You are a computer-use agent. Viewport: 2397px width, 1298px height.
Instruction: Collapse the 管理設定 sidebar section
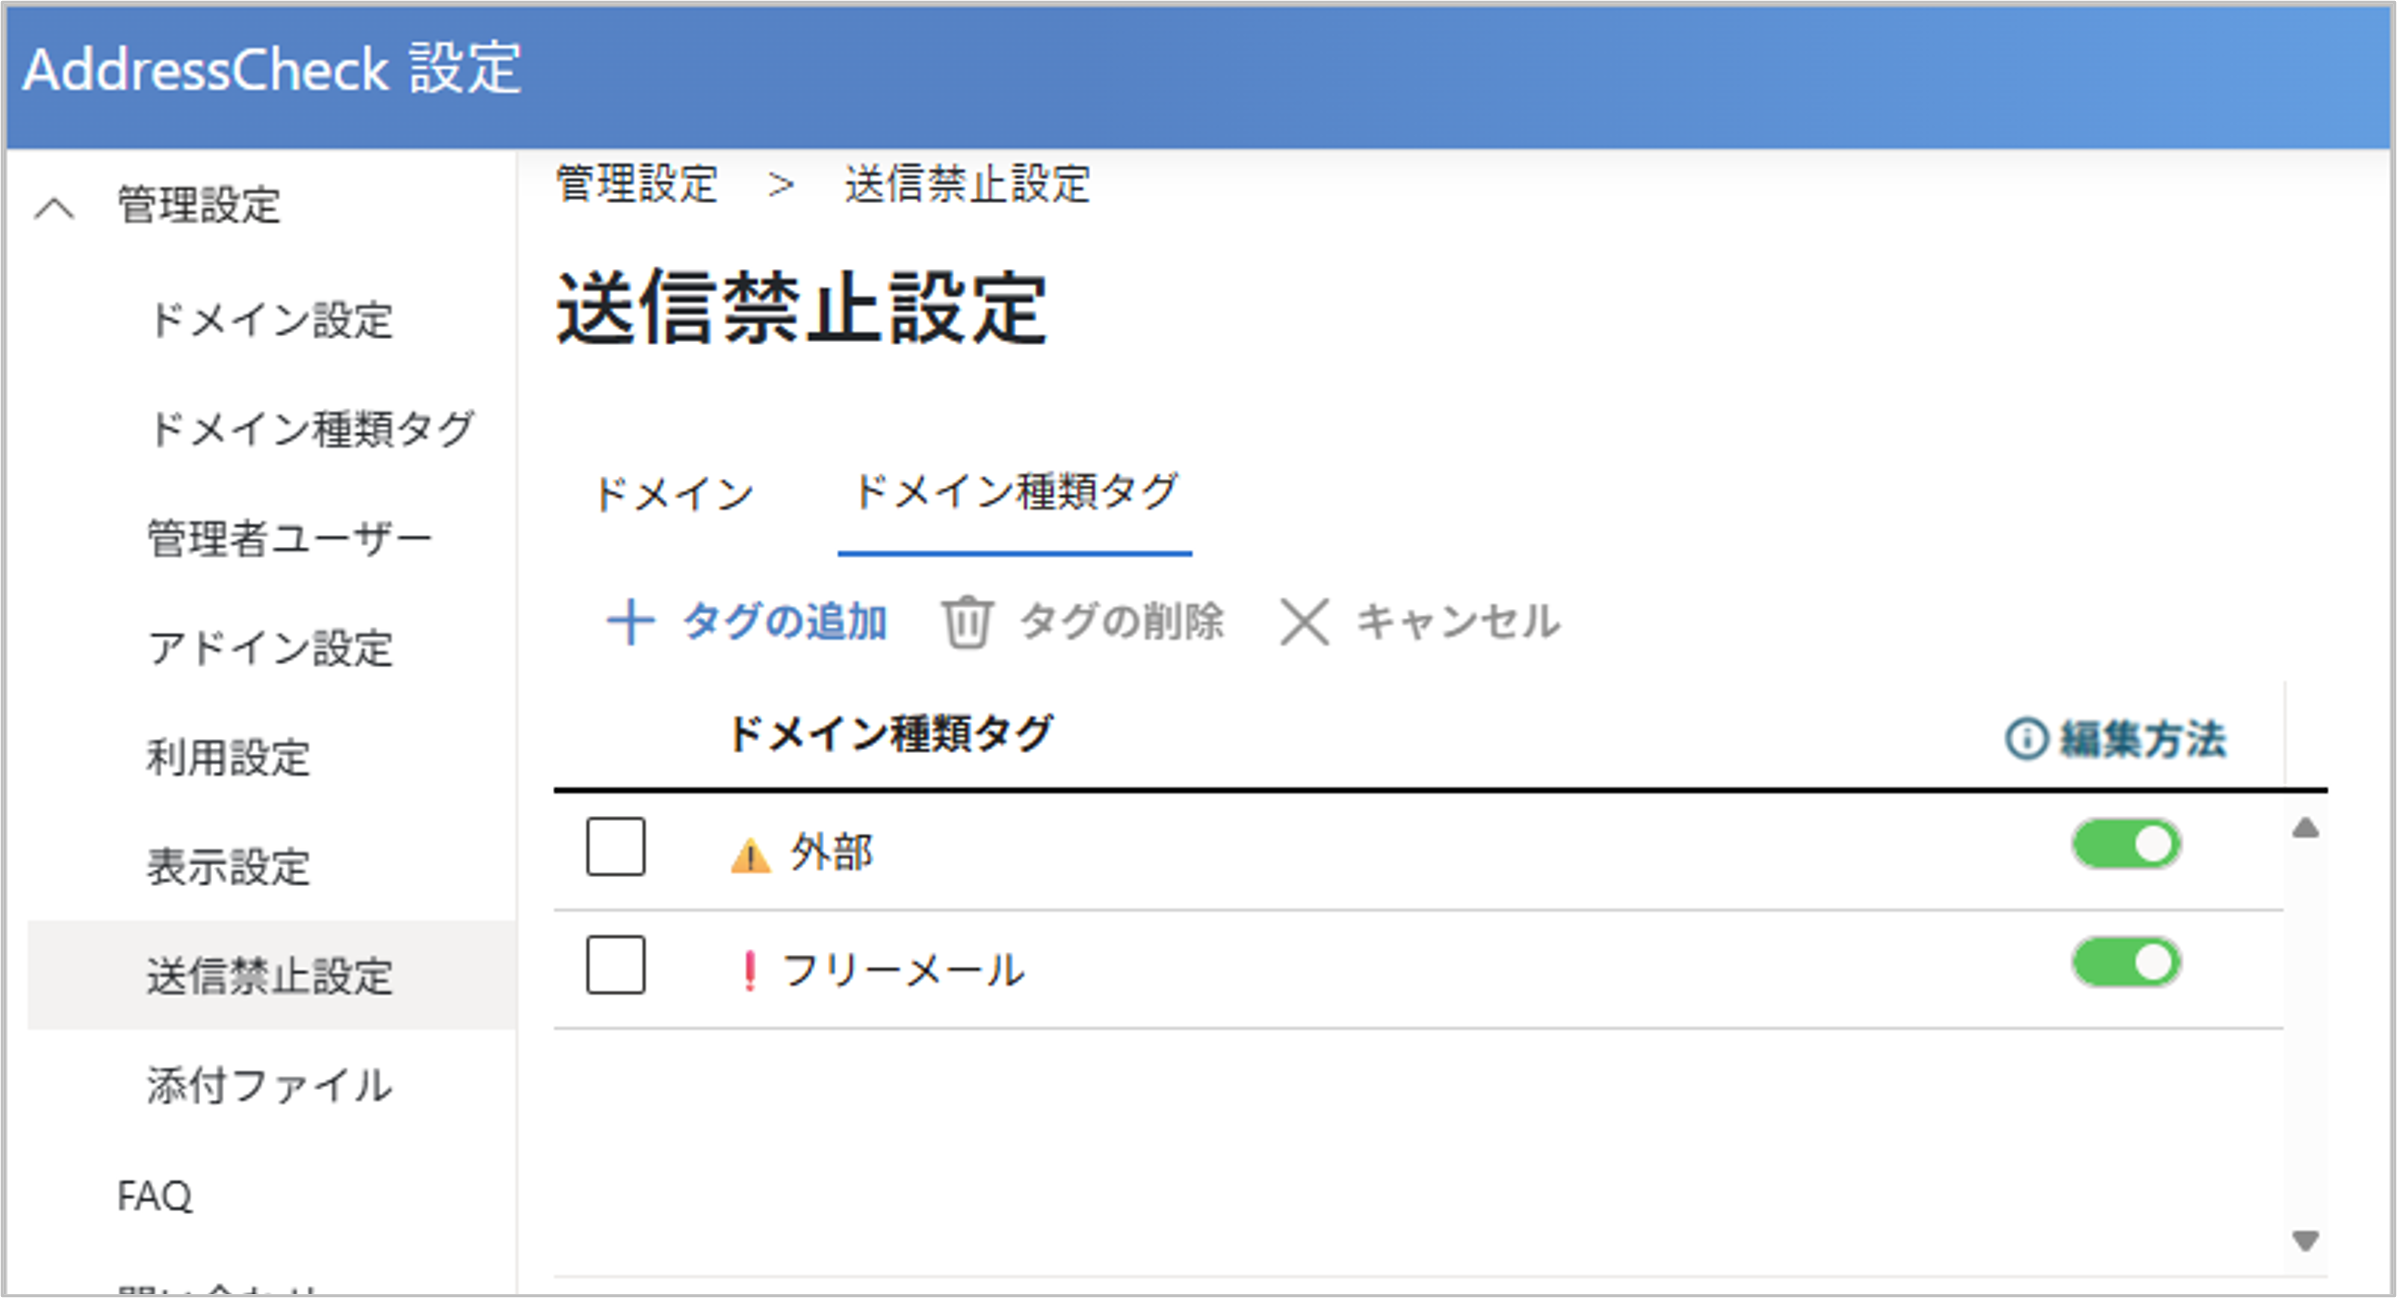point(55,208)
